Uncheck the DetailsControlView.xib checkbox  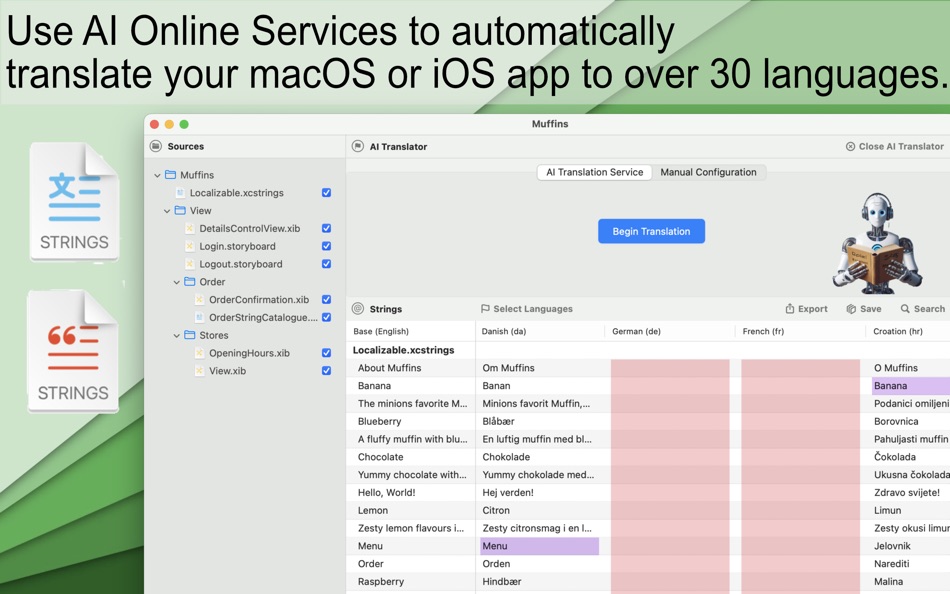[x=327, y=229]
